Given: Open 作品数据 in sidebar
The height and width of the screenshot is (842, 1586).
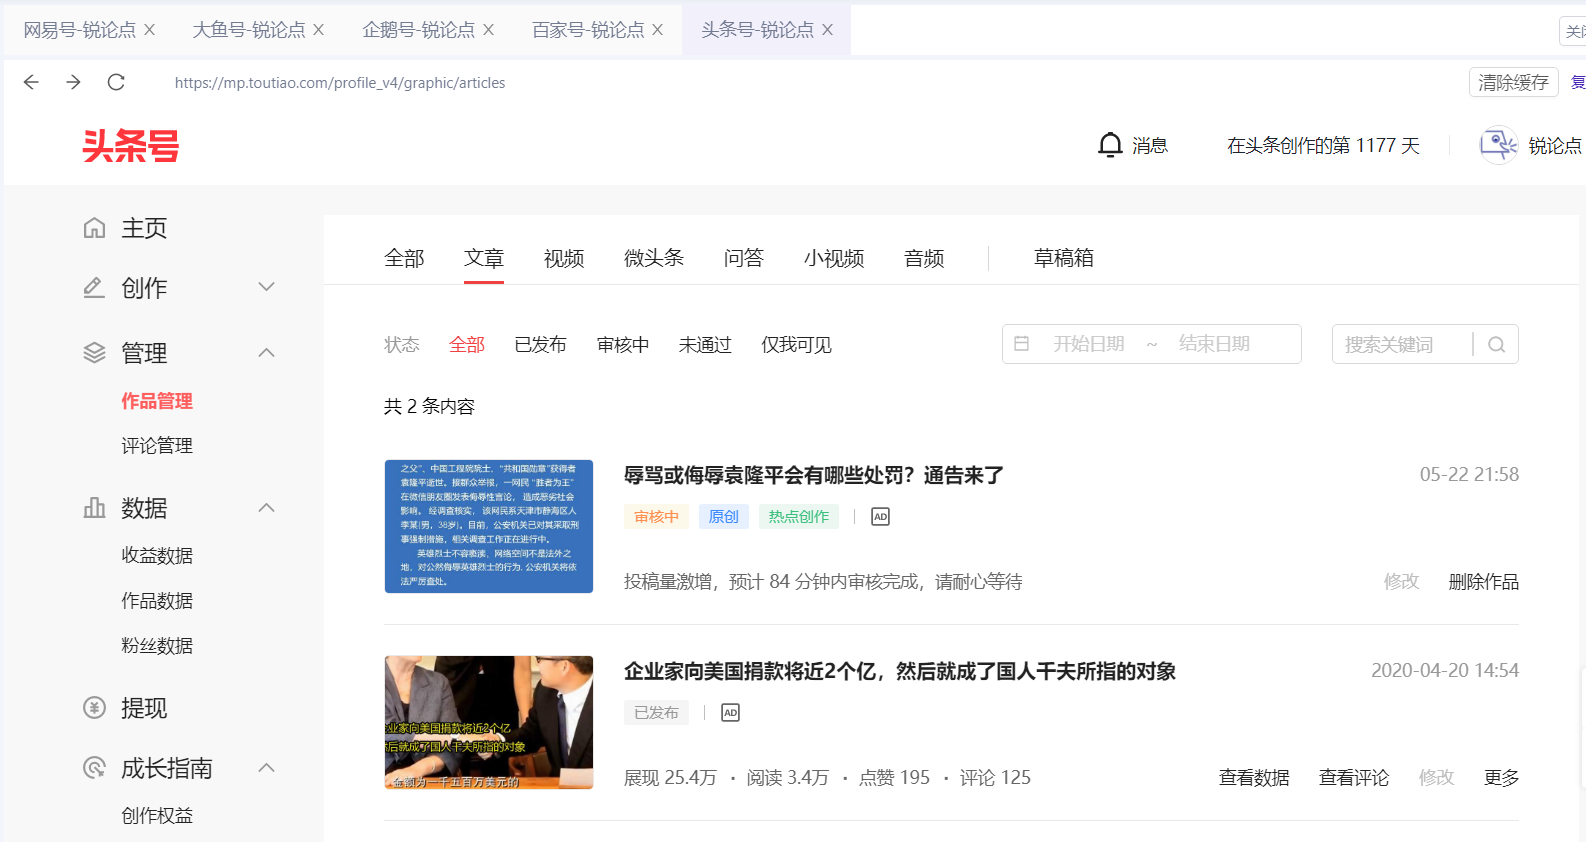Looking at the screenshot, I should click(157, 601).
